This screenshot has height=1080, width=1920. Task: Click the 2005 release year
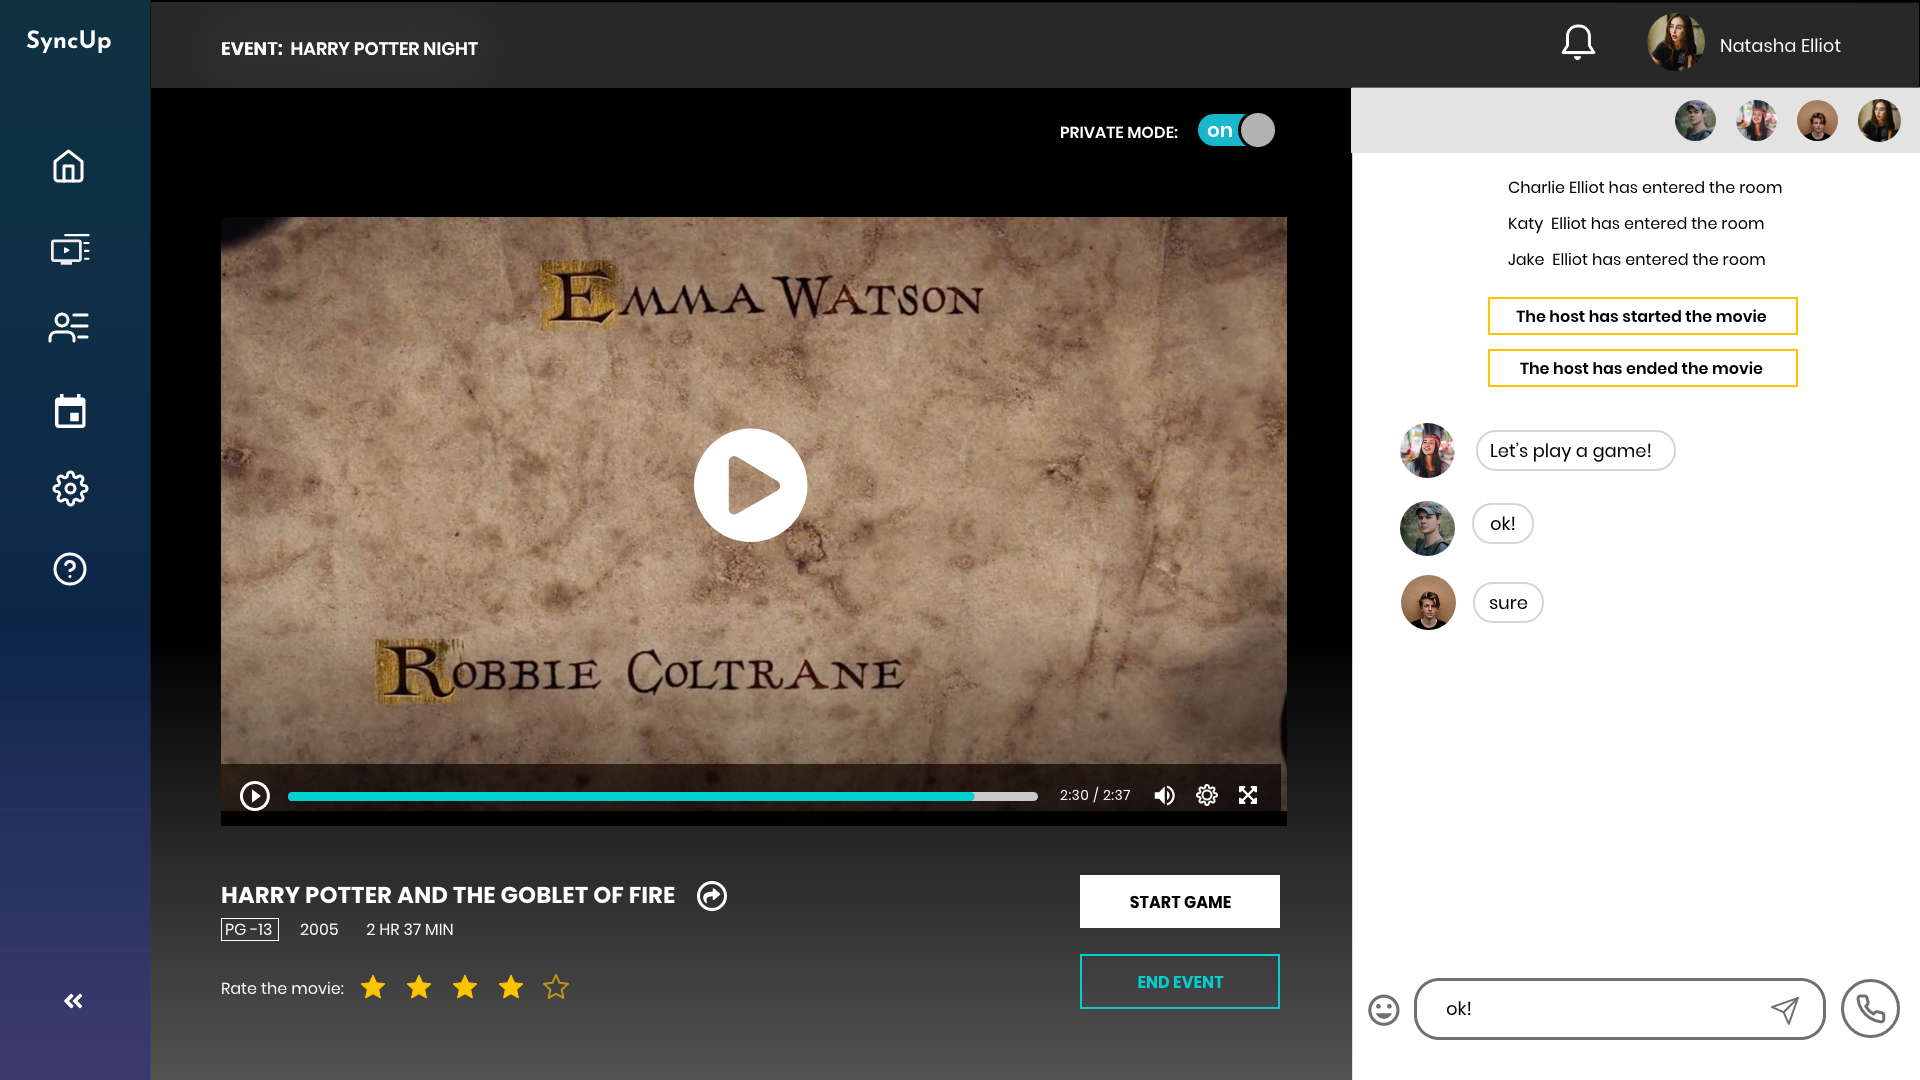(x=319, y=930)
